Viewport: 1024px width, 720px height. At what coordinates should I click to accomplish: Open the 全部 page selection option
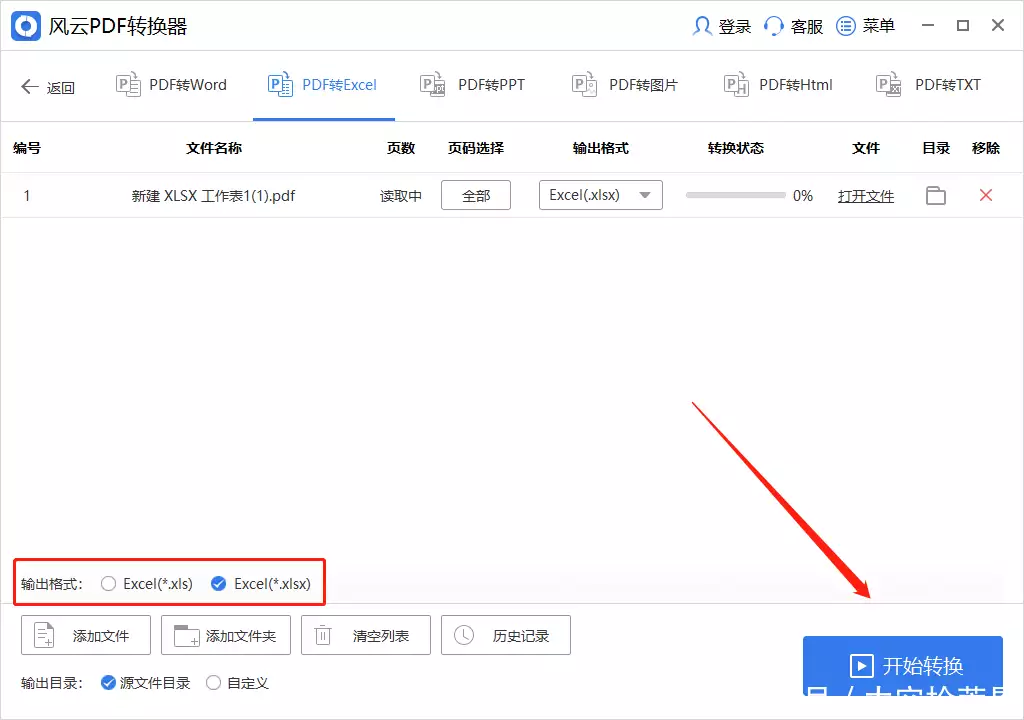click(x=476, y=195)
